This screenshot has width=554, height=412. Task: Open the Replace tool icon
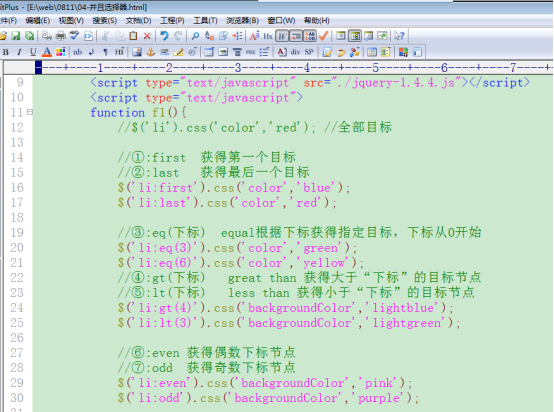209,36
